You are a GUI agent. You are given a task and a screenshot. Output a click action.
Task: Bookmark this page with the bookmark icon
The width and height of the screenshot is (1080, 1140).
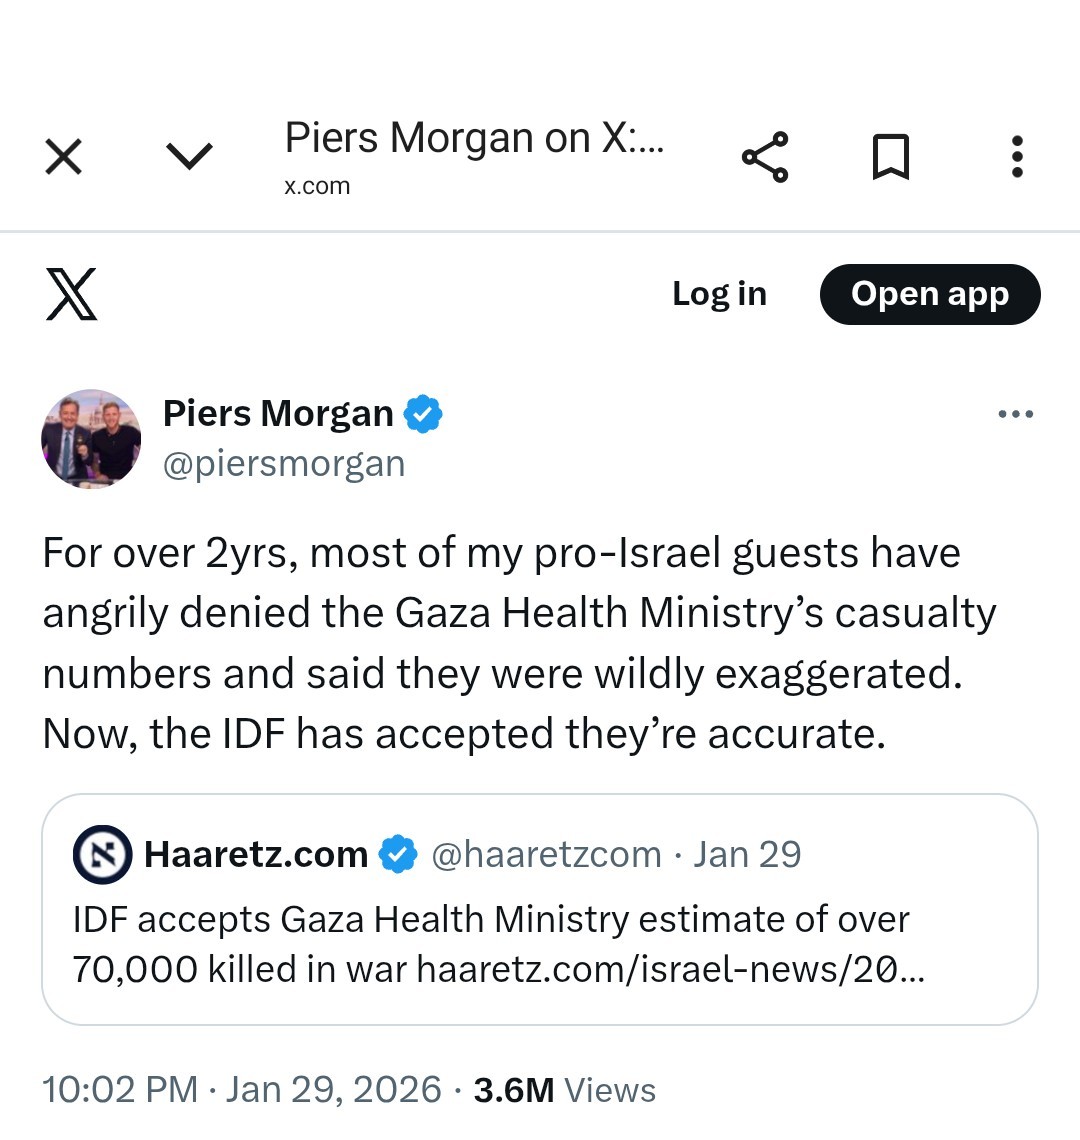tap(890, 157)
